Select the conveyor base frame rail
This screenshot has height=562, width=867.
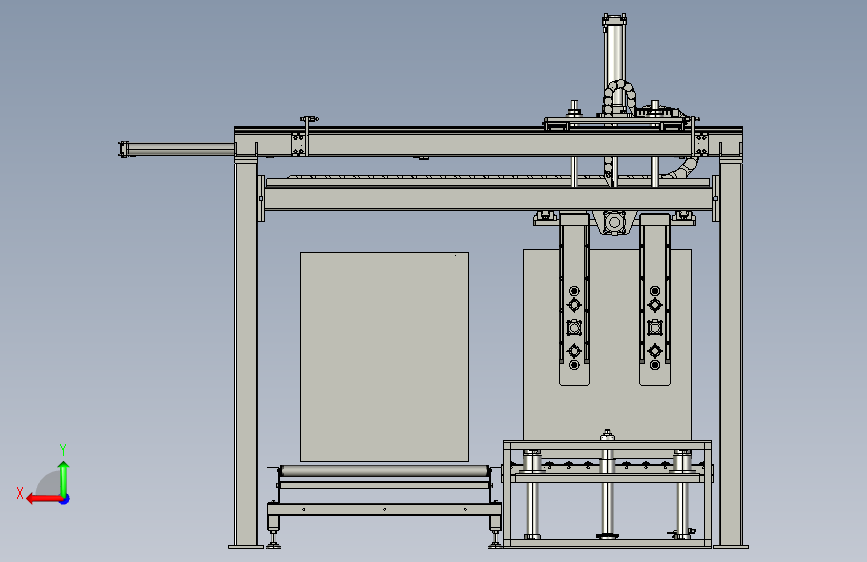pyautogui.click(x=384, y=509)
